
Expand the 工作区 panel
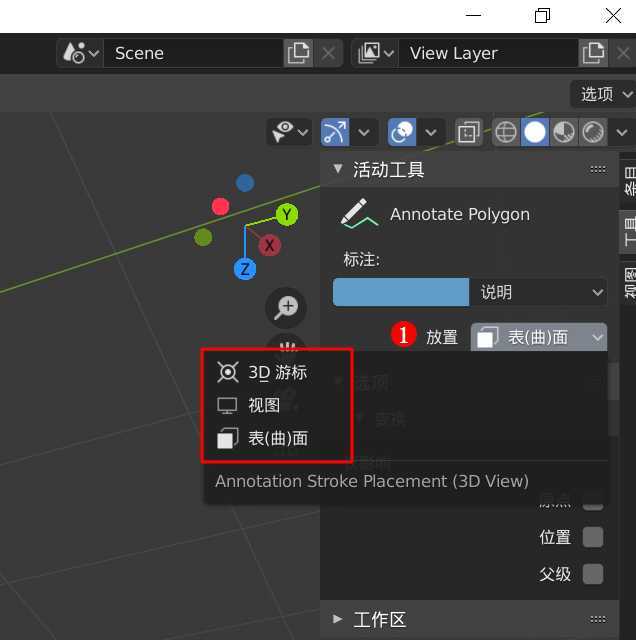(x=338, y=619)
